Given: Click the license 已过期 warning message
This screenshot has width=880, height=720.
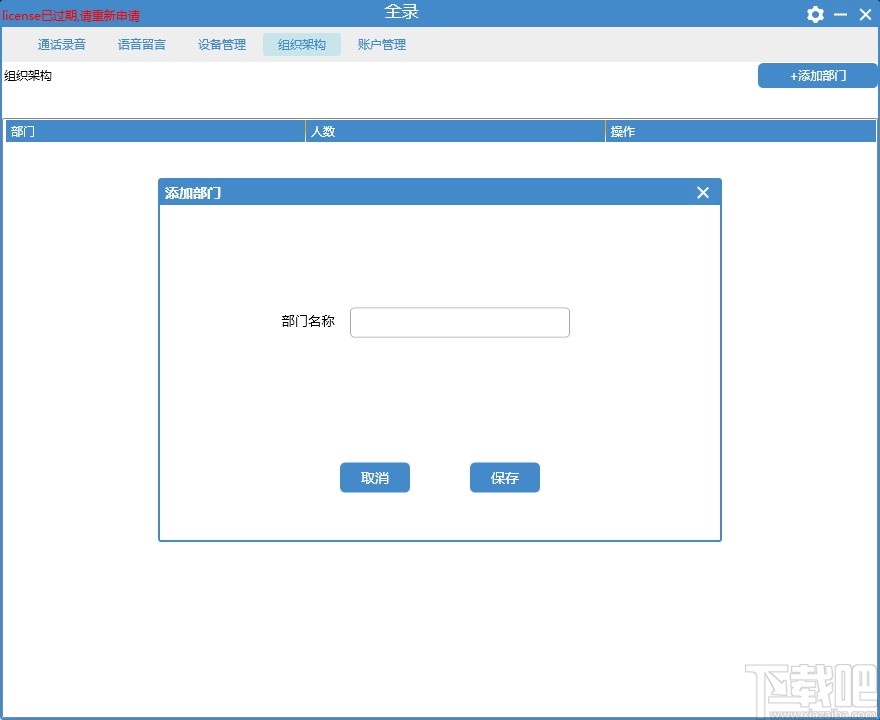Looking at the screenshot, I should [71, 14].
